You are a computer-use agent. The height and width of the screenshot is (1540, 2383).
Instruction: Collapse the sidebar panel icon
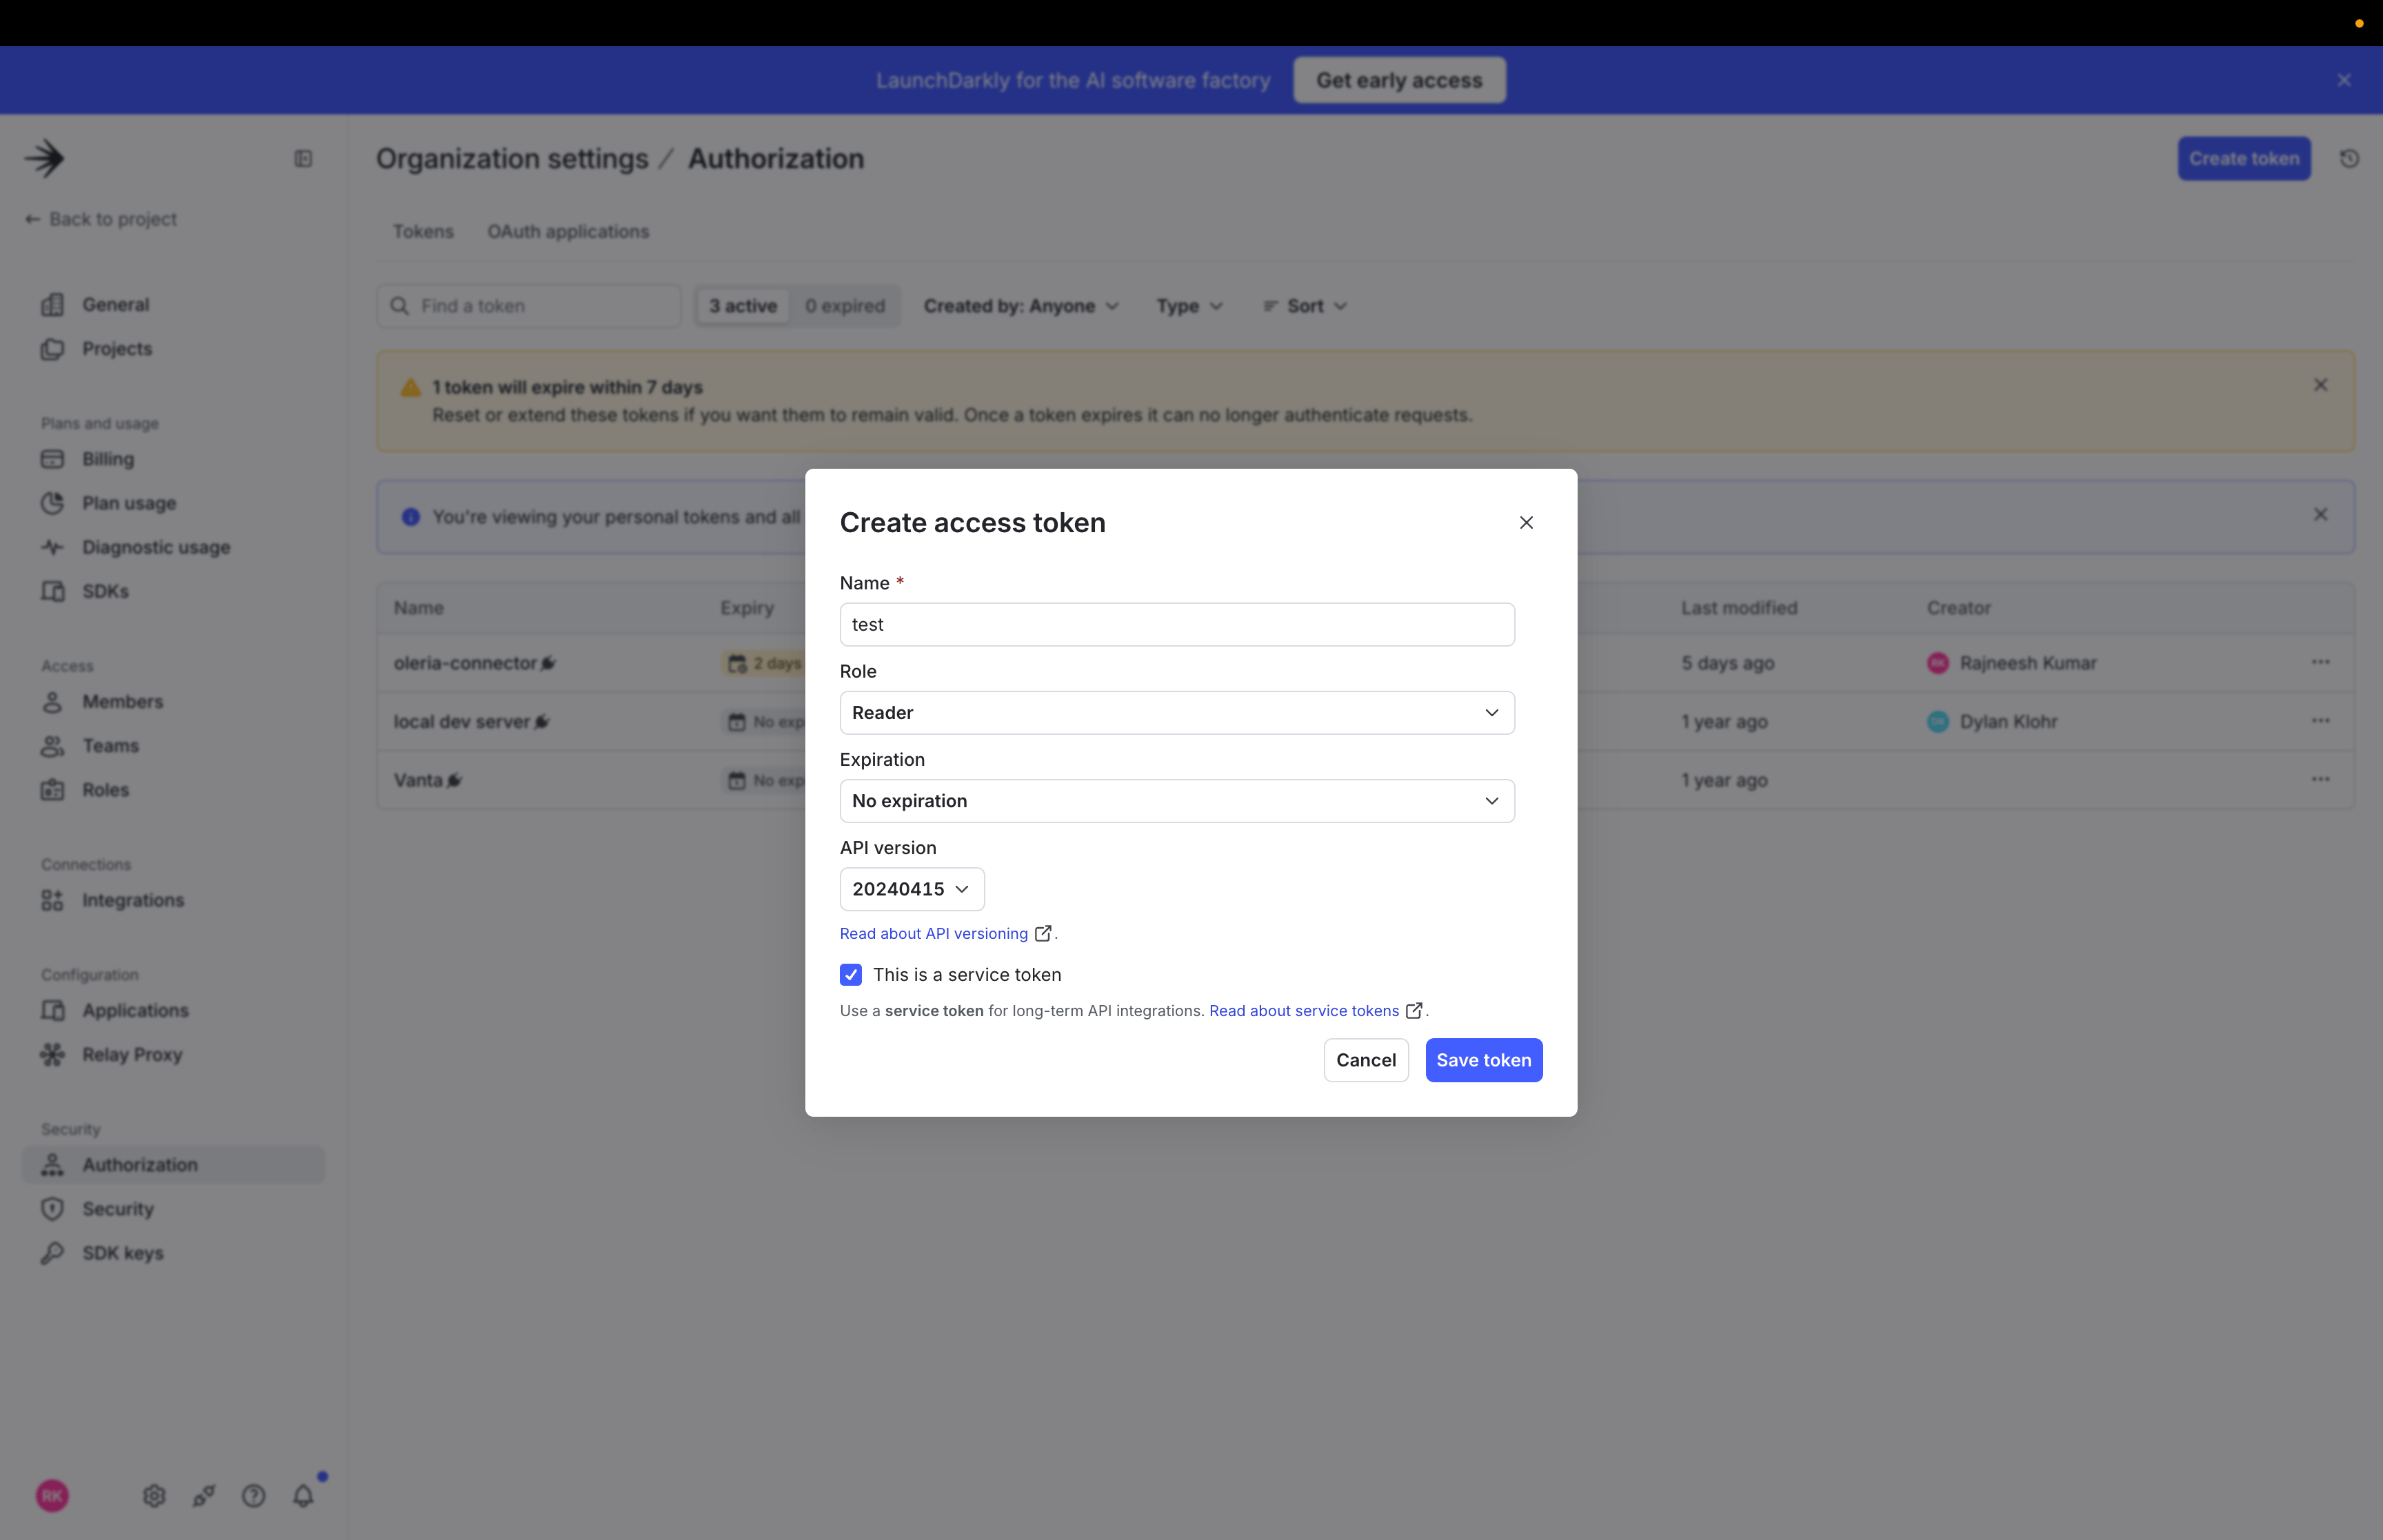pyautogui.click(x=303, y=159)
